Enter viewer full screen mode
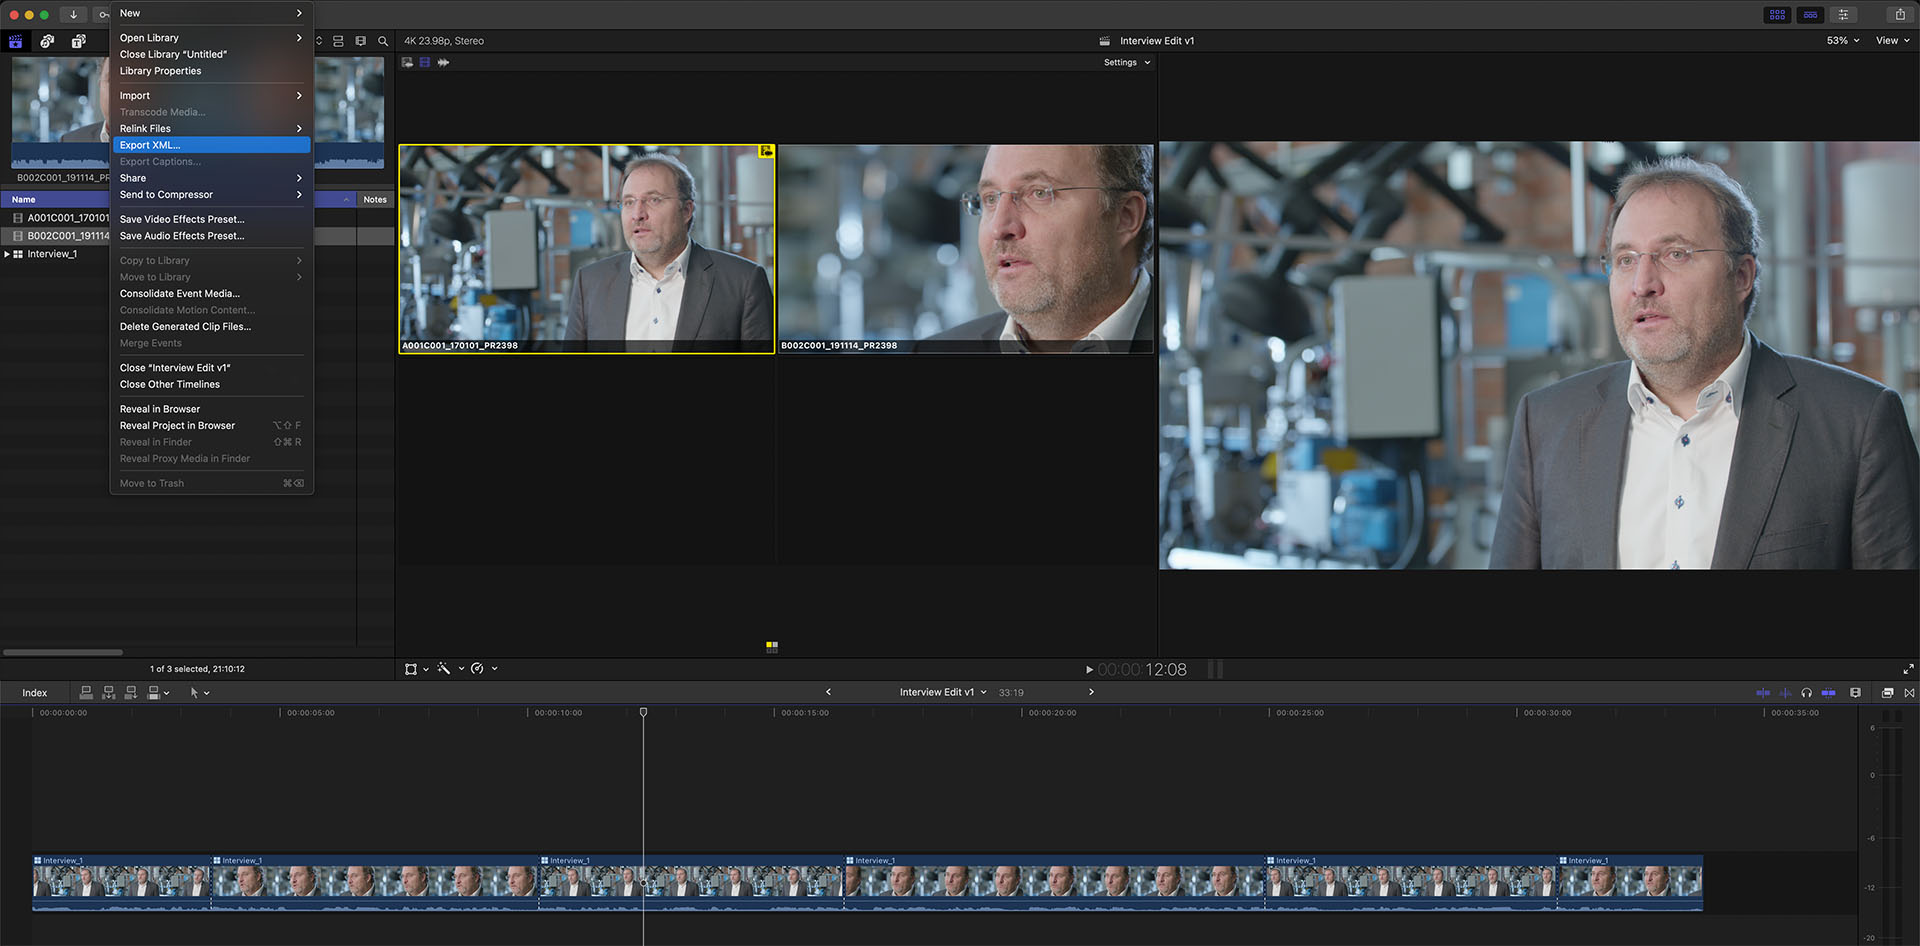The height and width of the screenshot is (946, 1920). [1908, 669]
